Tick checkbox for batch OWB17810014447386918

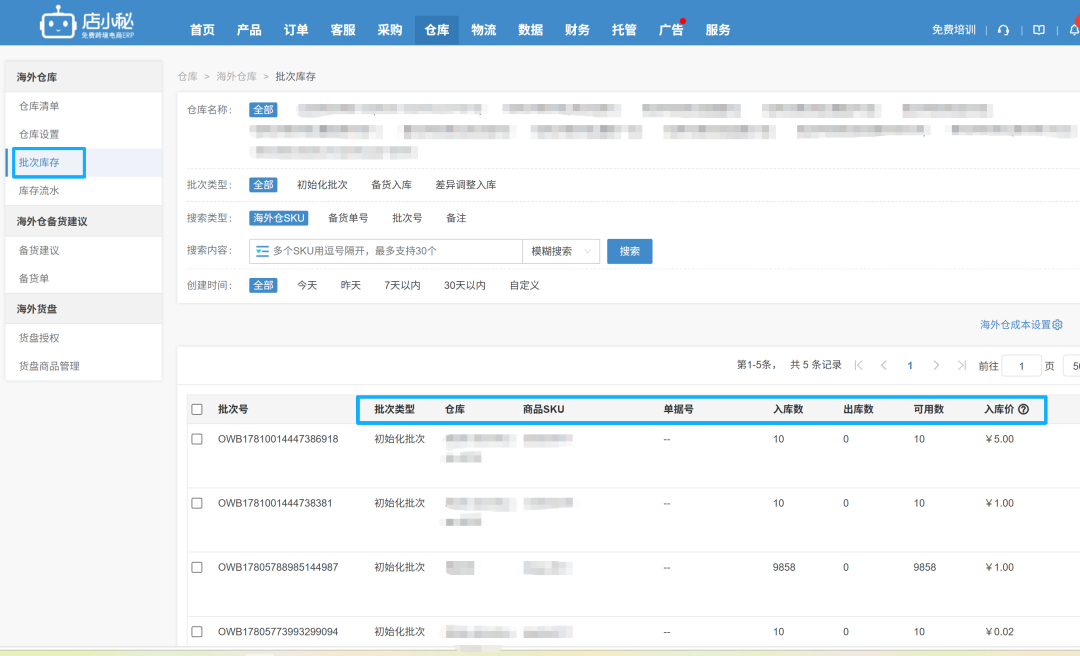[x=197, y=439]
